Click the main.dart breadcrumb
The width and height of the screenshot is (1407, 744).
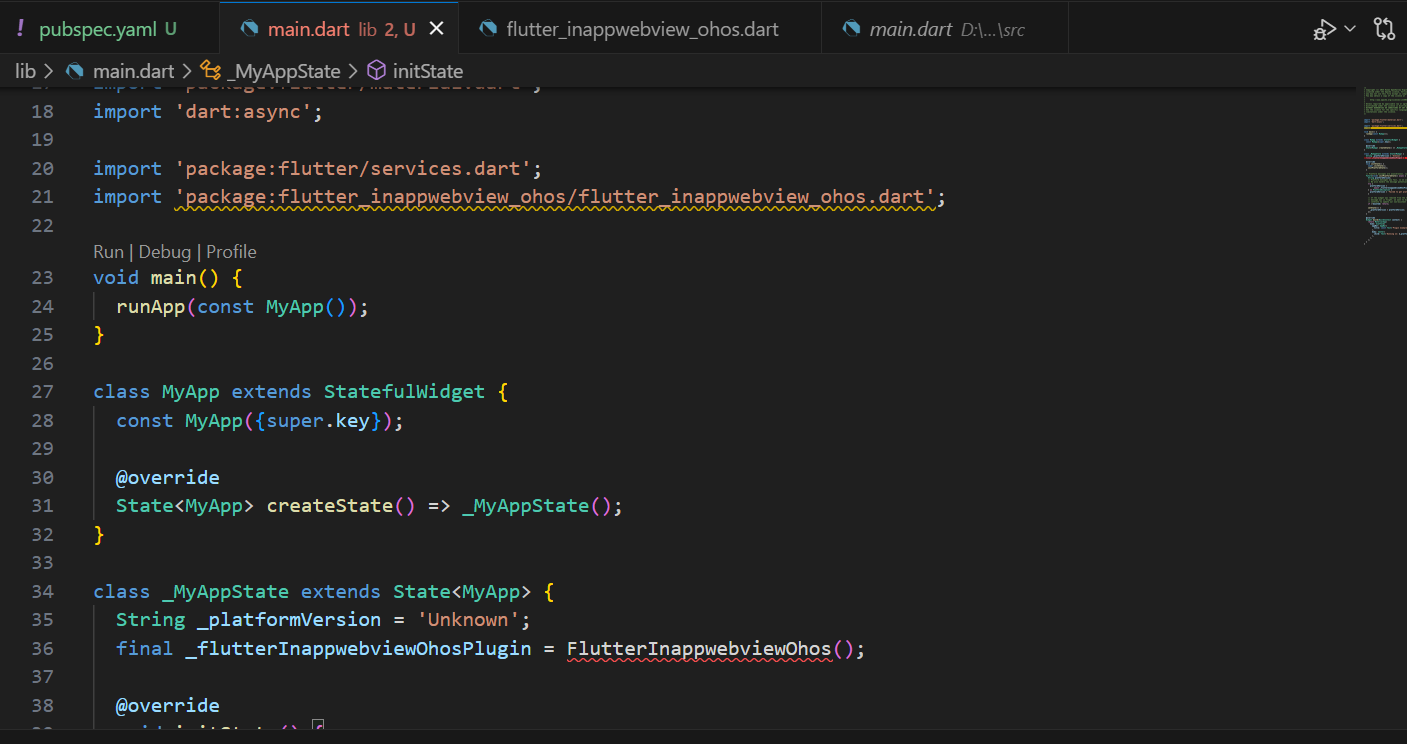coord(133,71)
